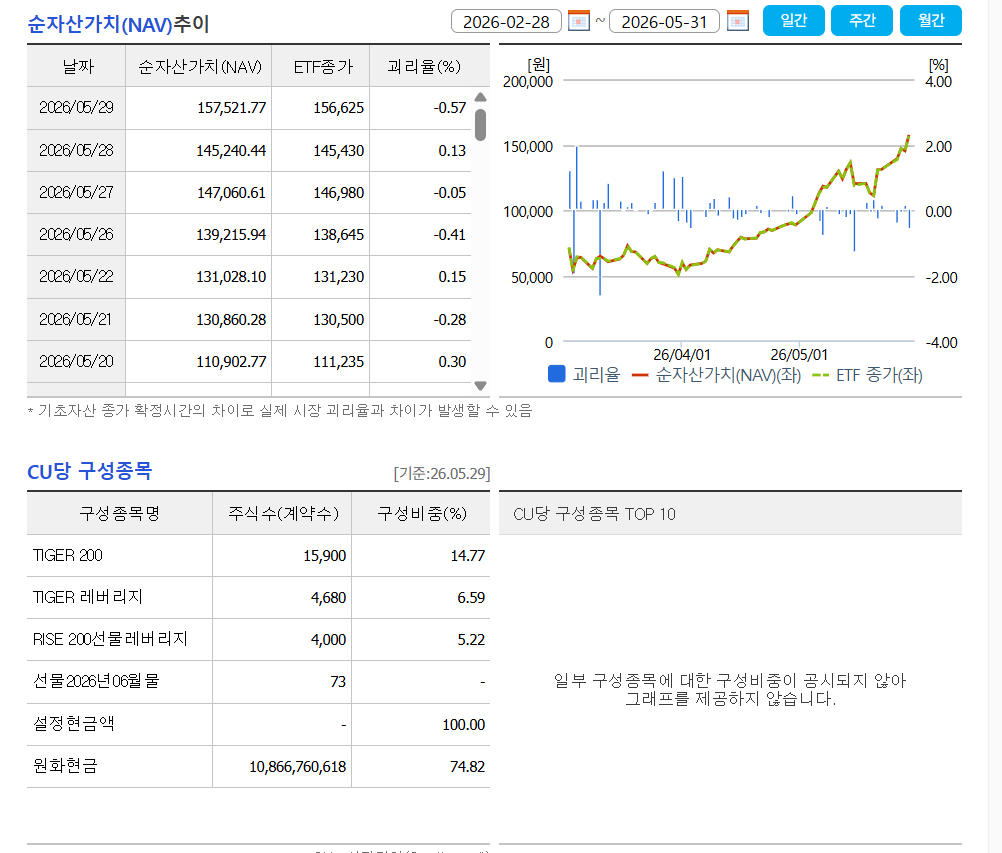This screenshot has width=1002, height=853.
Task: Click the NAV table scroll up arrow
Action: [x=481, y=97]
